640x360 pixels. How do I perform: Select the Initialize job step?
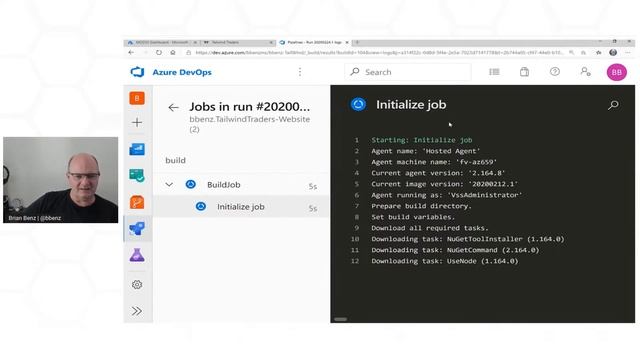tap(241, 207)
